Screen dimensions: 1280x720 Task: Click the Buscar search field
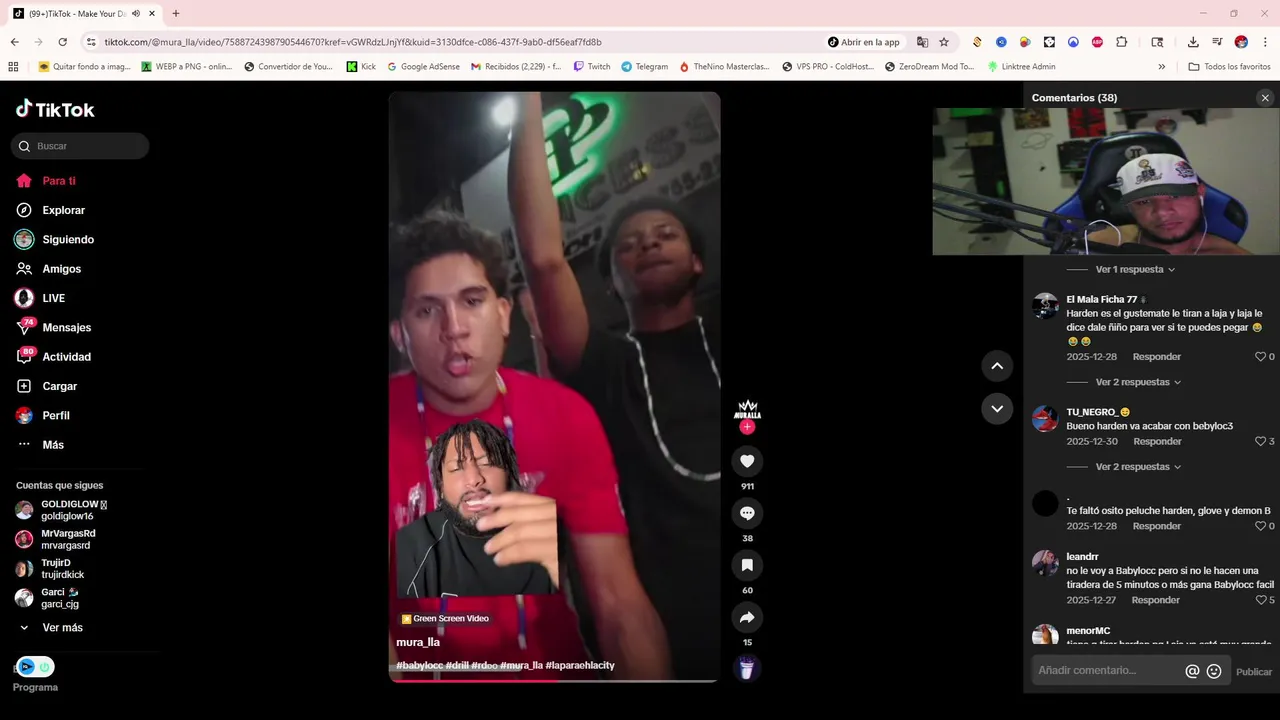coord(80,146)
